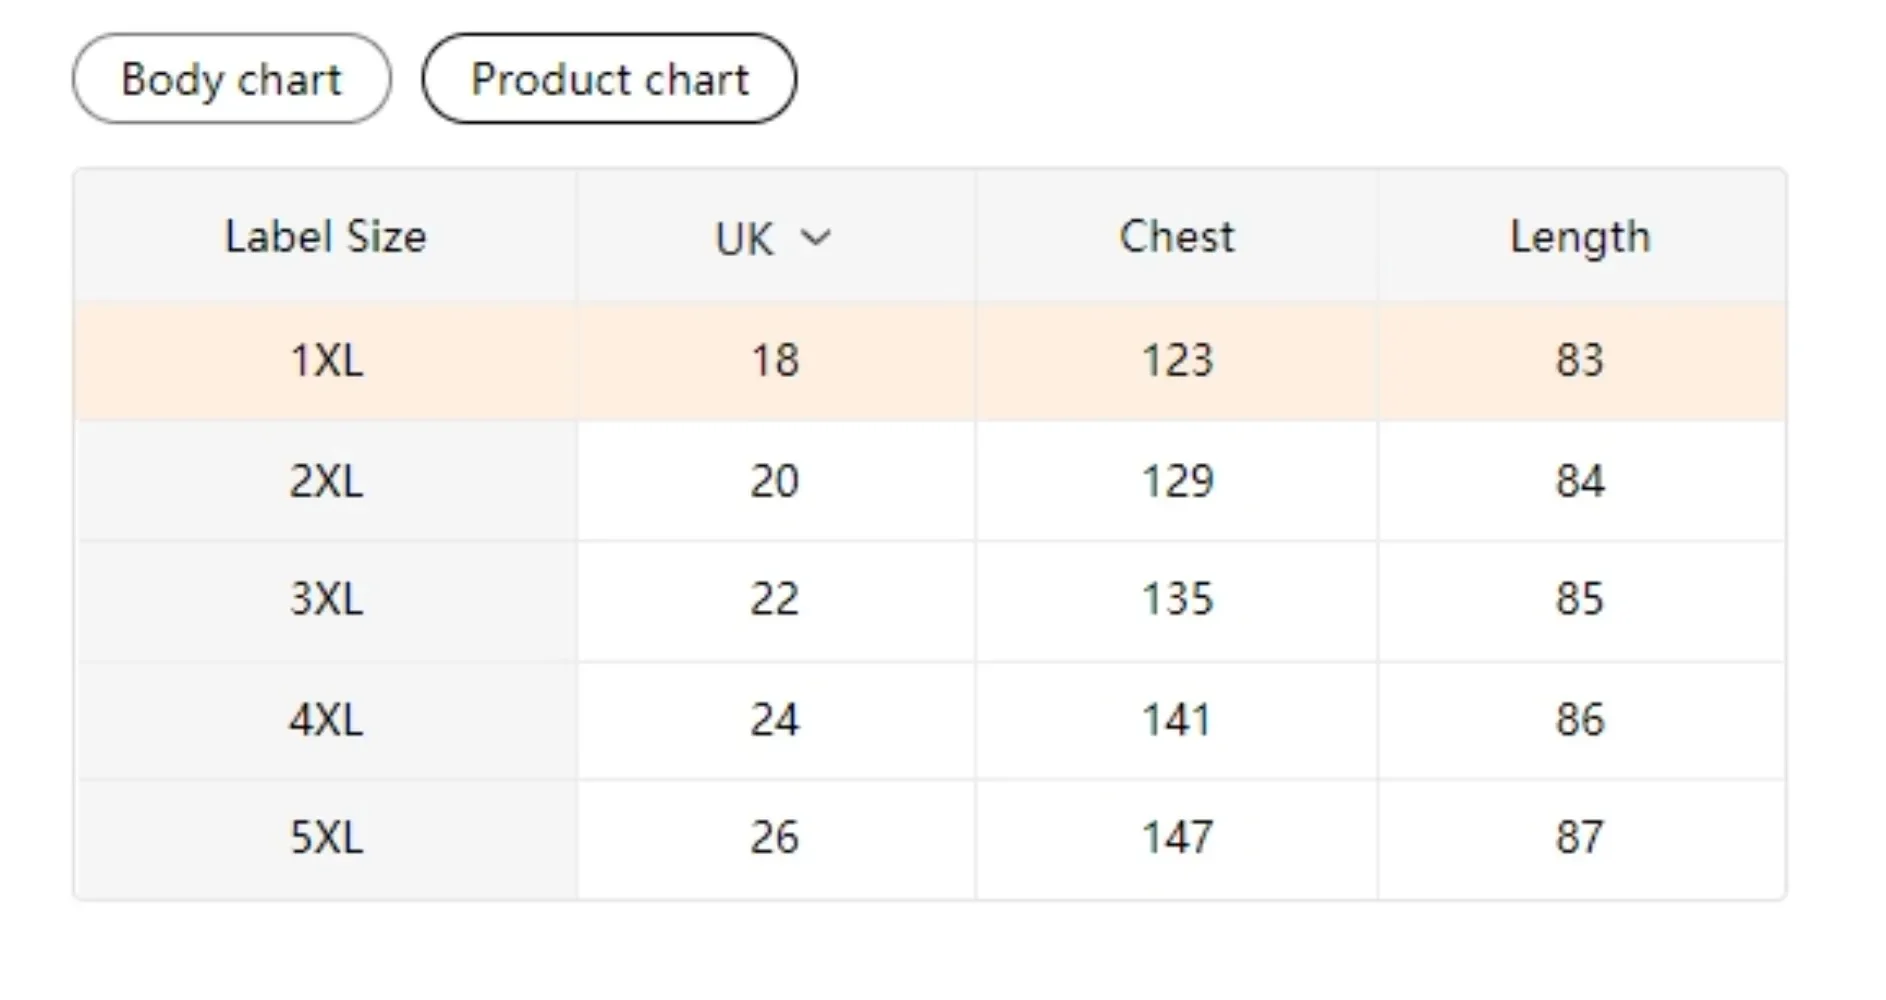Click UK size 20 cell
1886x1000 pixels.
click(775, 481)
